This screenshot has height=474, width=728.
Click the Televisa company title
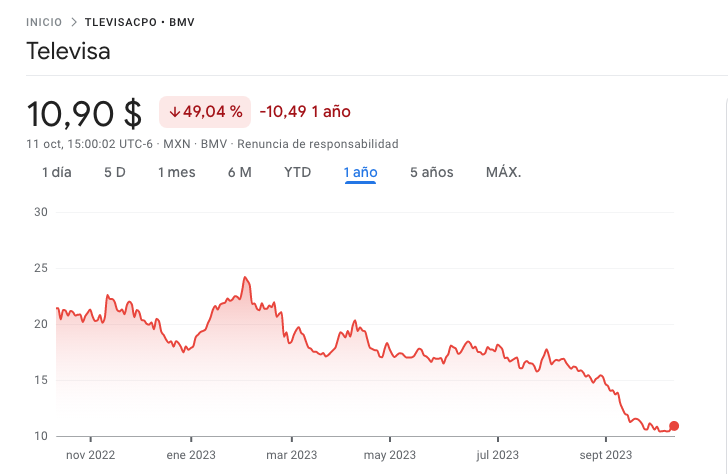tap(68, 51)
